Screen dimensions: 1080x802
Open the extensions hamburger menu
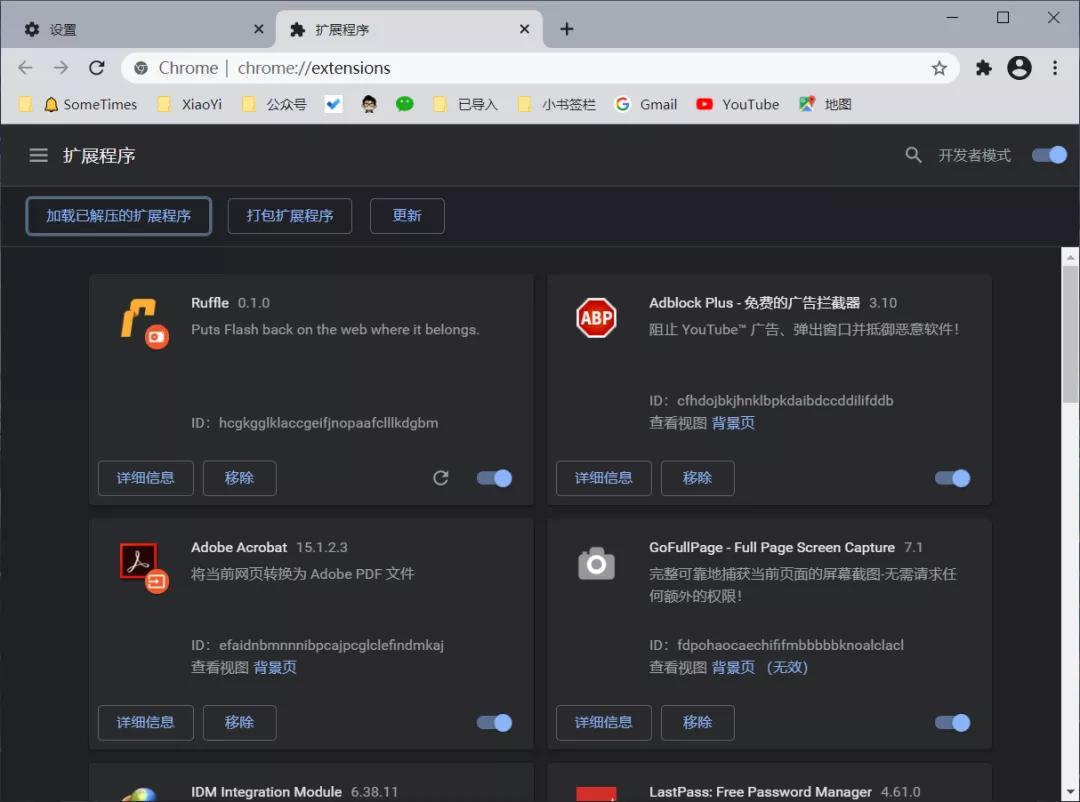tap(38, 155)
